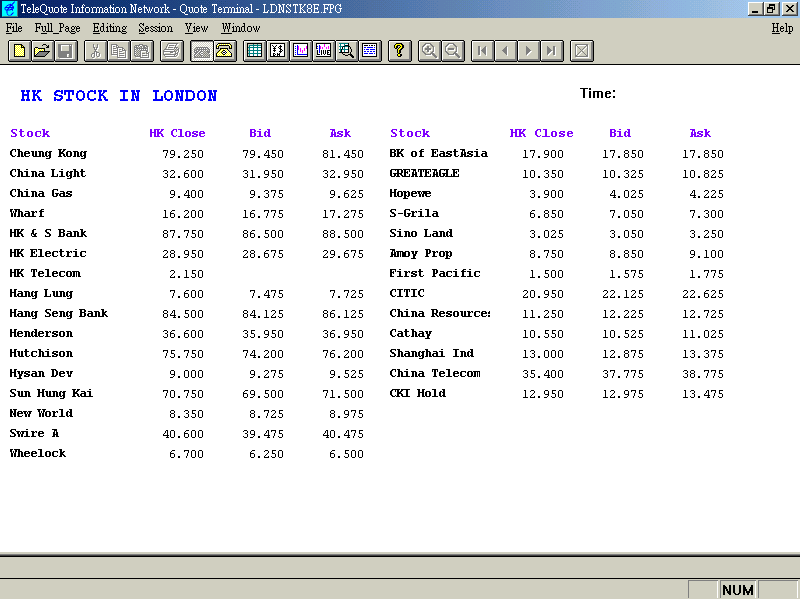Click Hopewe HK Close value 3.900

click(x=546, y=194)
